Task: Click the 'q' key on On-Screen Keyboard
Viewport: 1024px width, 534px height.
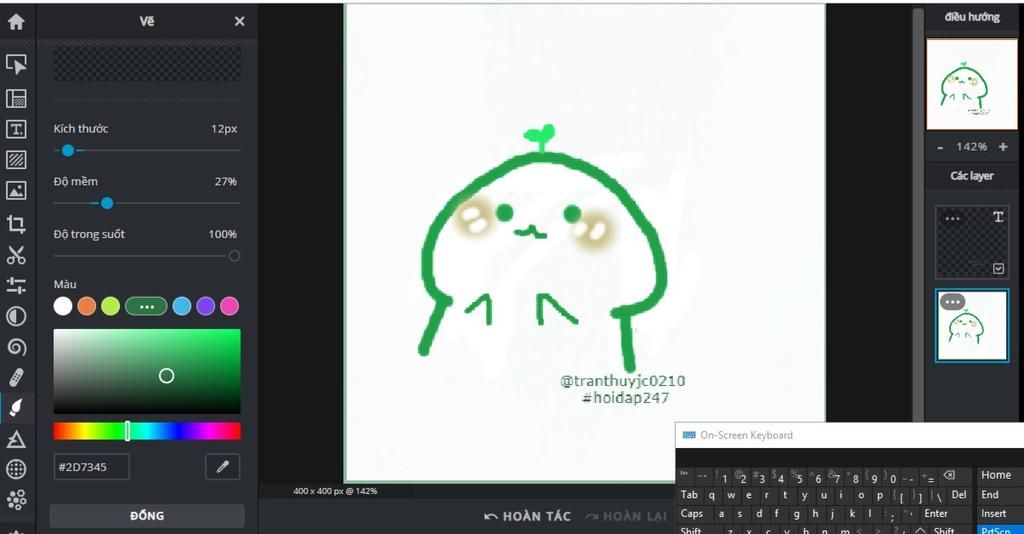Action: click(711, 495)
